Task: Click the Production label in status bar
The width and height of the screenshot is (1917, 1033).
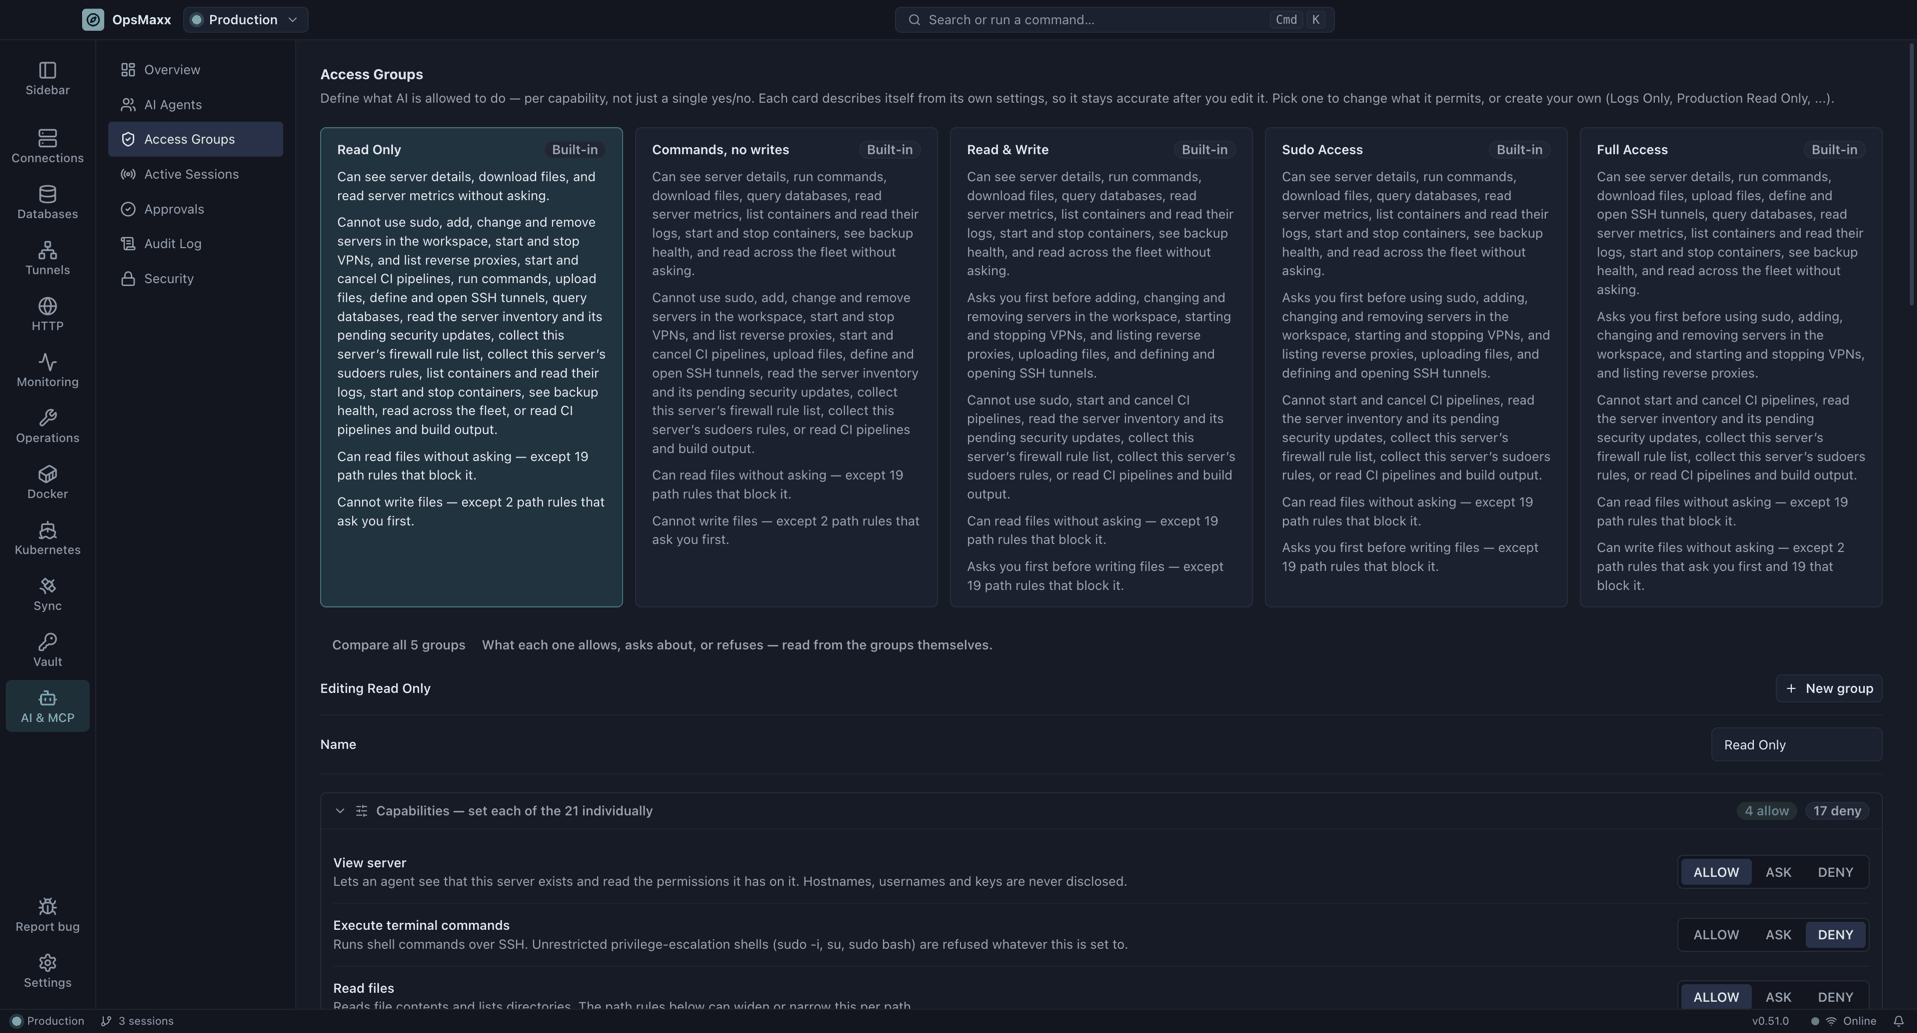Action: point(55,1021)
